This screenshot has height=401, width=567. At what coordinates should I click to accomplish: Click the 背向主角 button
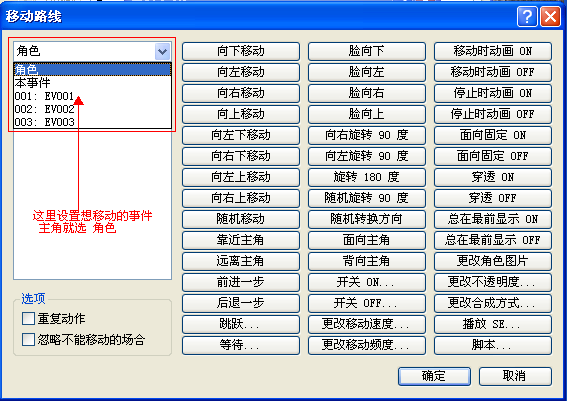point(367,261)
